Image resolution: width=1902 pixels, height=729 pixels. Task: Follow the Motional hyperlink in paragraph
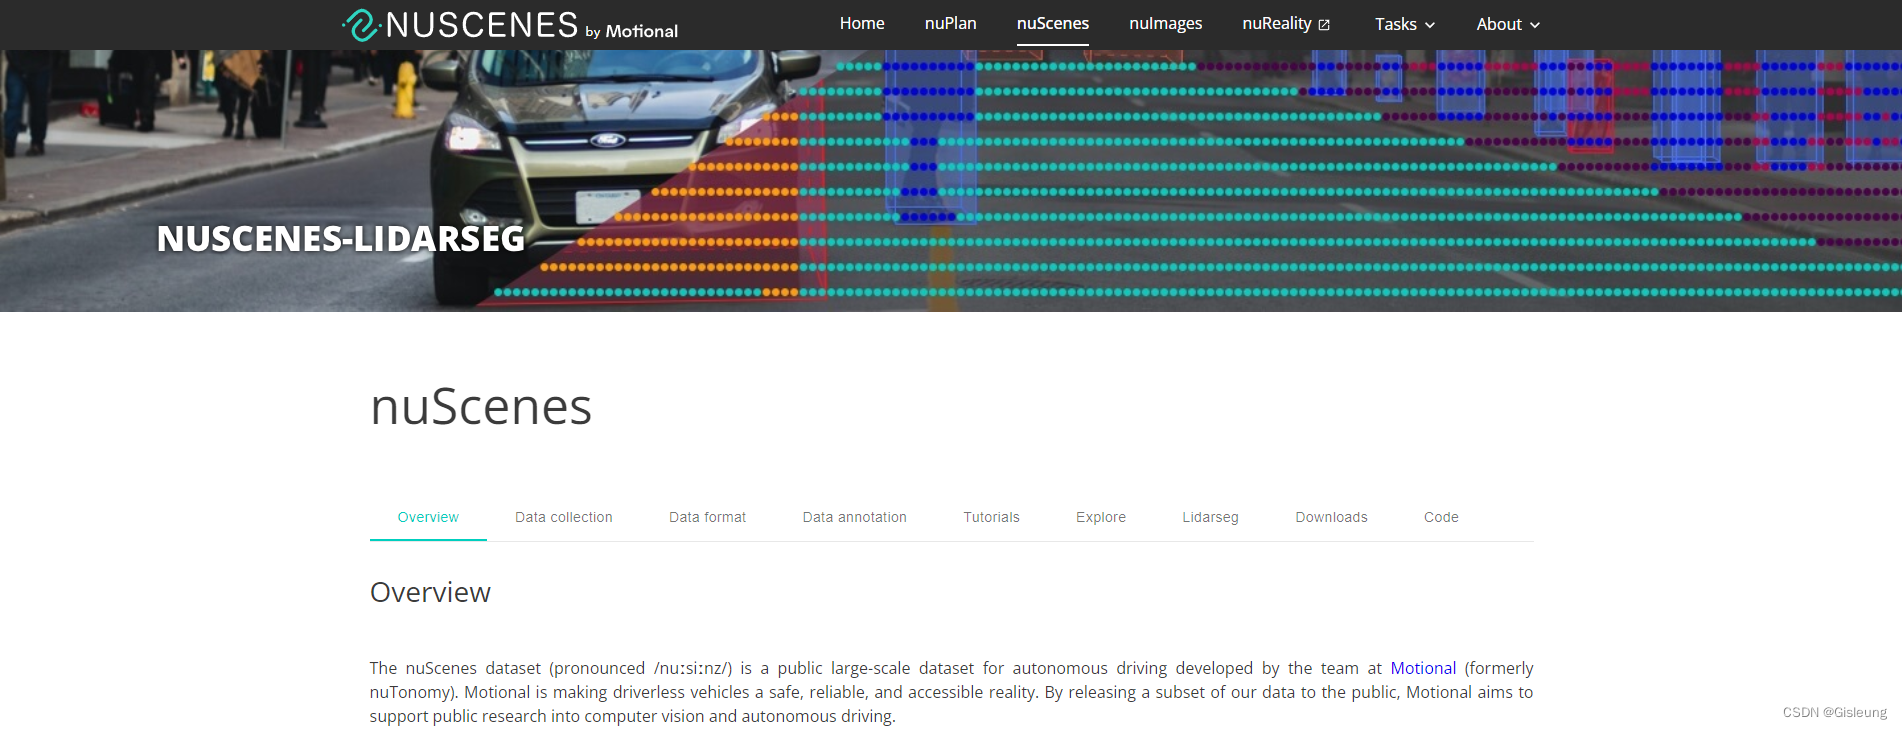click(x=1423, y=668)
